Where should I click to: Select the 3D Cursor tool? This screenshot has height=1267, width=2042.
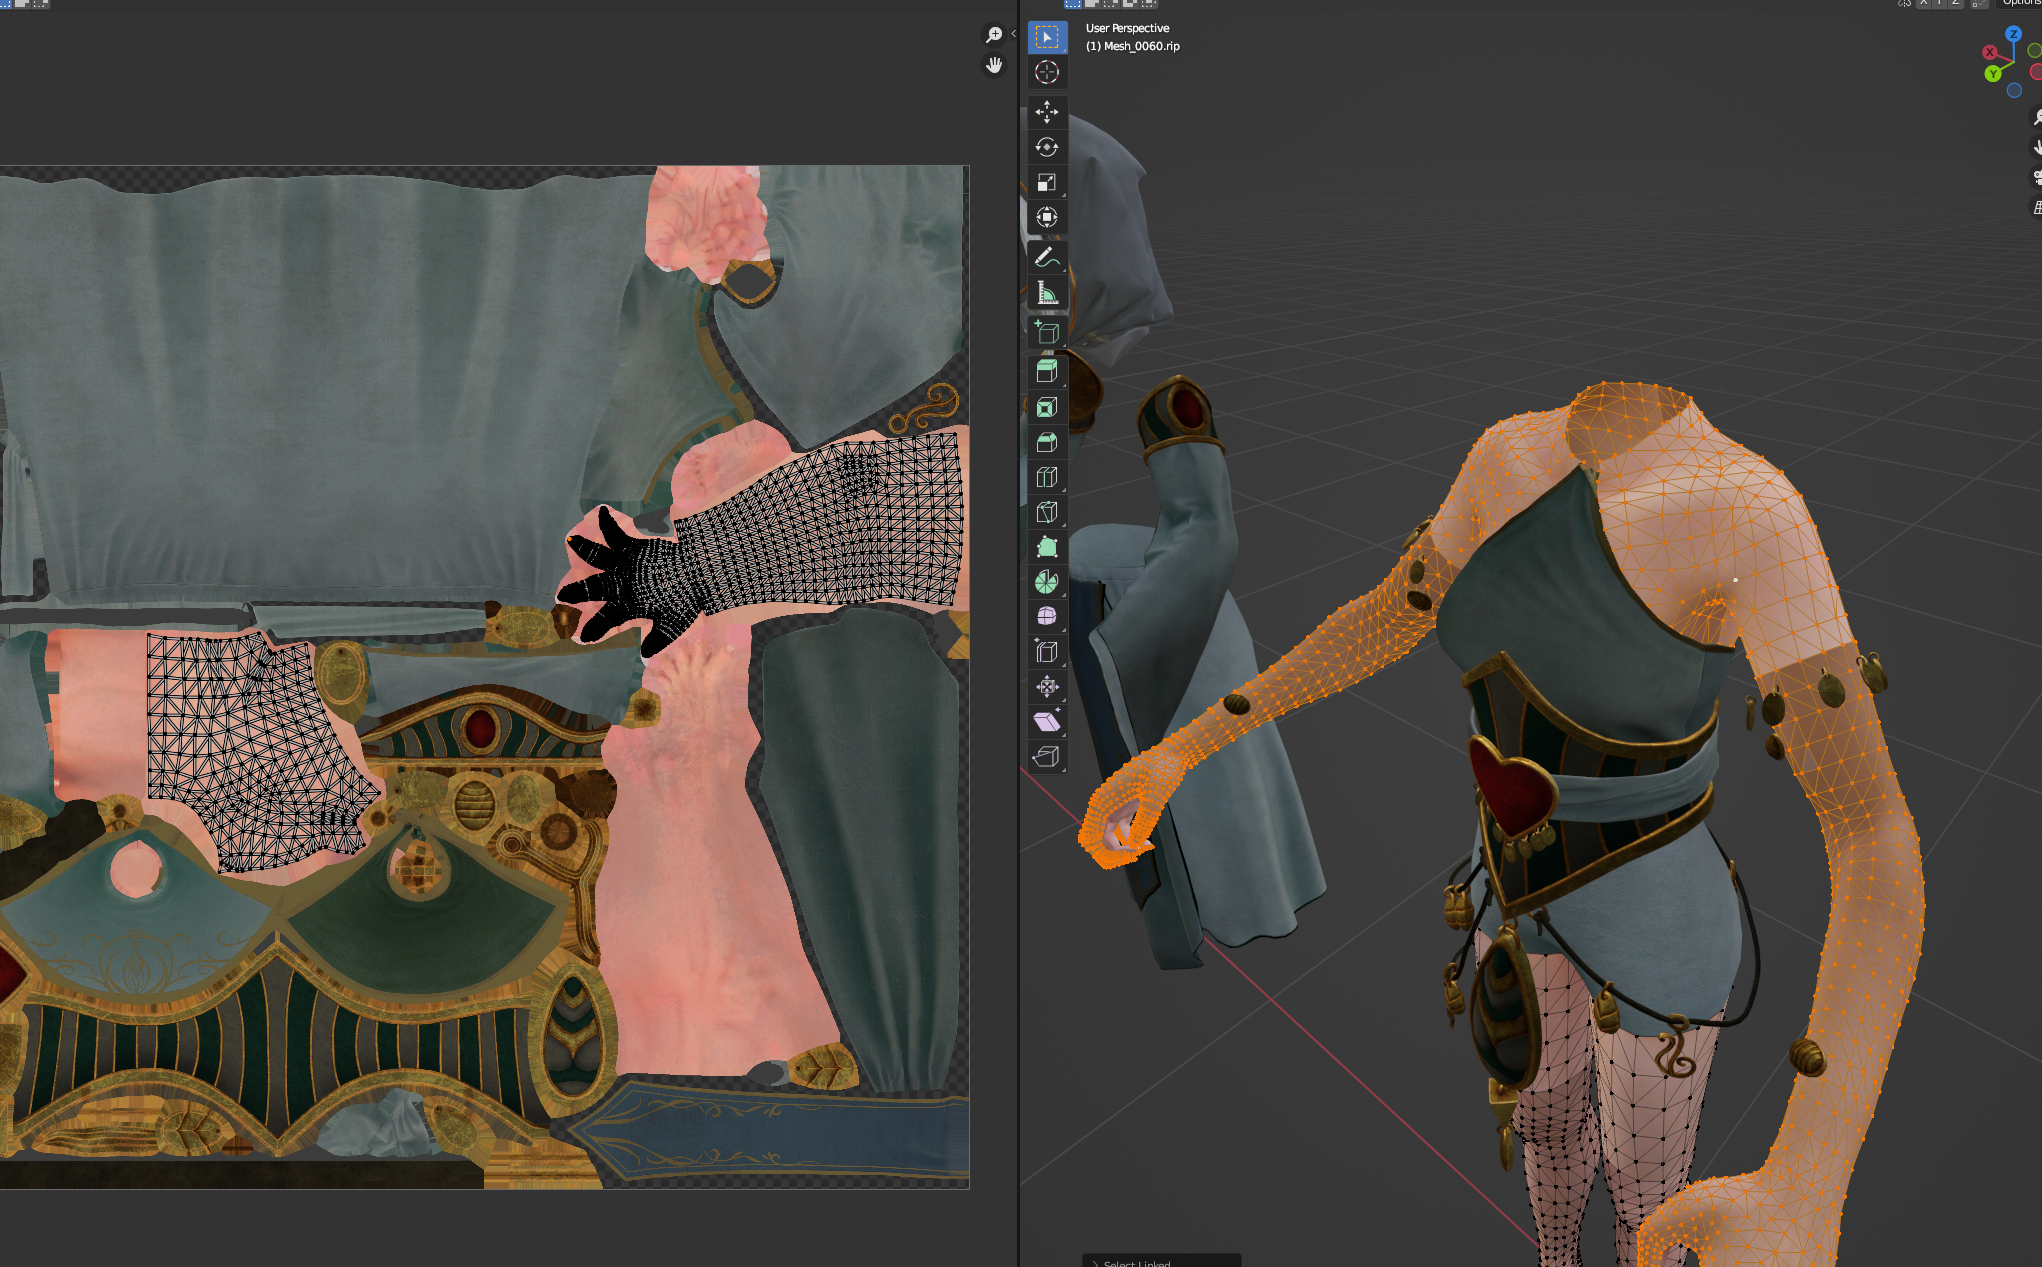click(x=1046, y=73)
